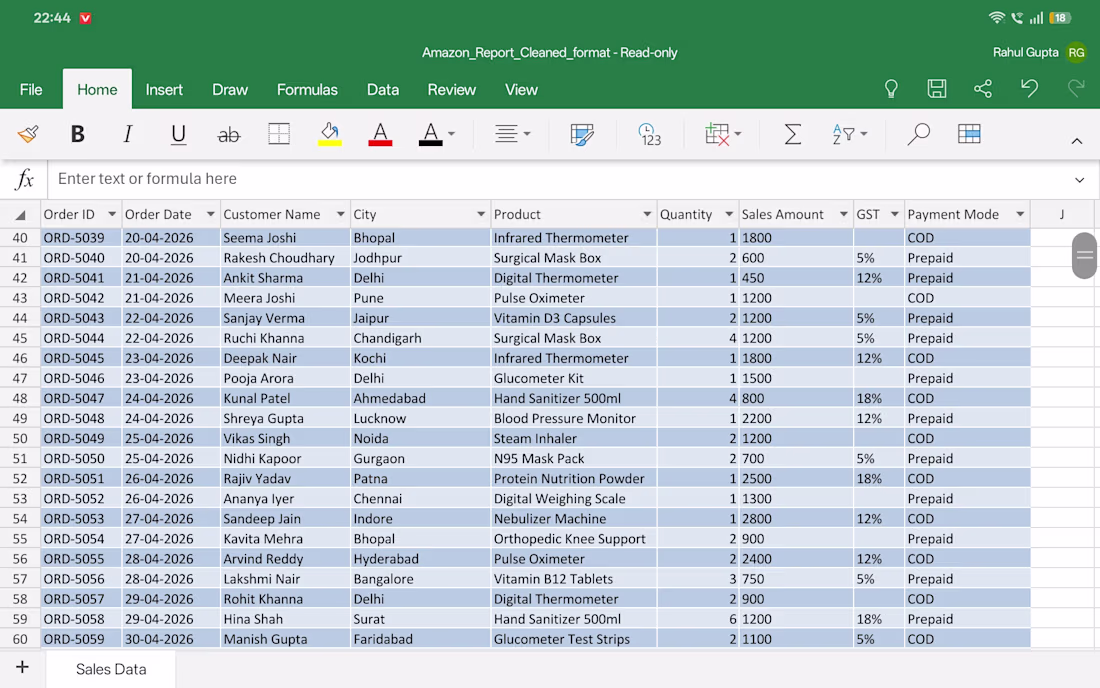Open the Order ID filter dropdown

(112, 214)
